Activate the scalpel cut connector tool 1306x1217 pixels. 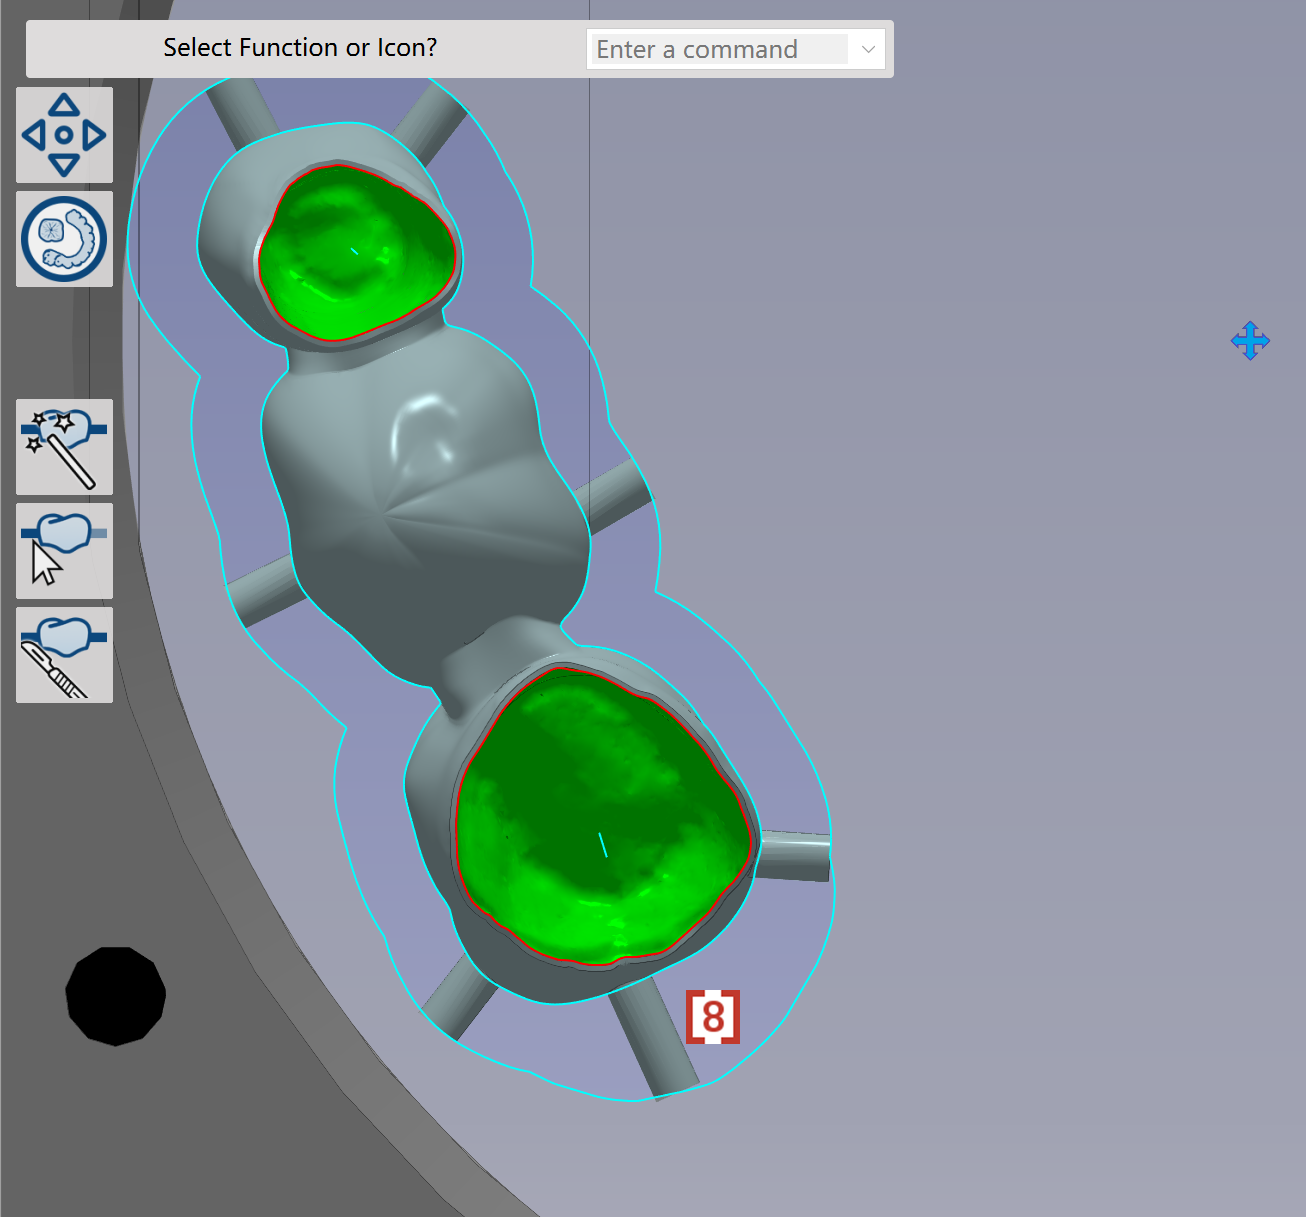[x=64, y=655]
